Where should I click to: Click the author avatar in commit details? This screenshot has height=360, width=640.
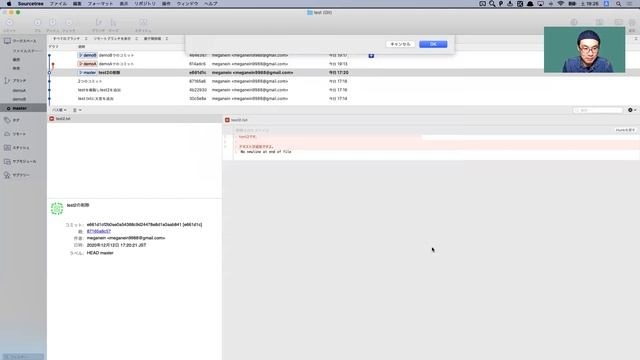point(57,208)
